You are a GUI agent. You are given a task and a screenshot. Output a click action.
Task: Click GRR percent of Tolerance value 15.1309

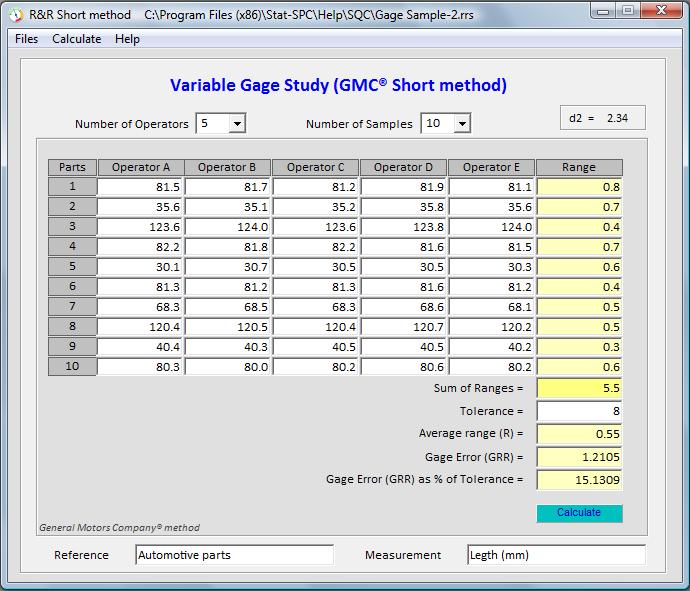pos(579,480)
